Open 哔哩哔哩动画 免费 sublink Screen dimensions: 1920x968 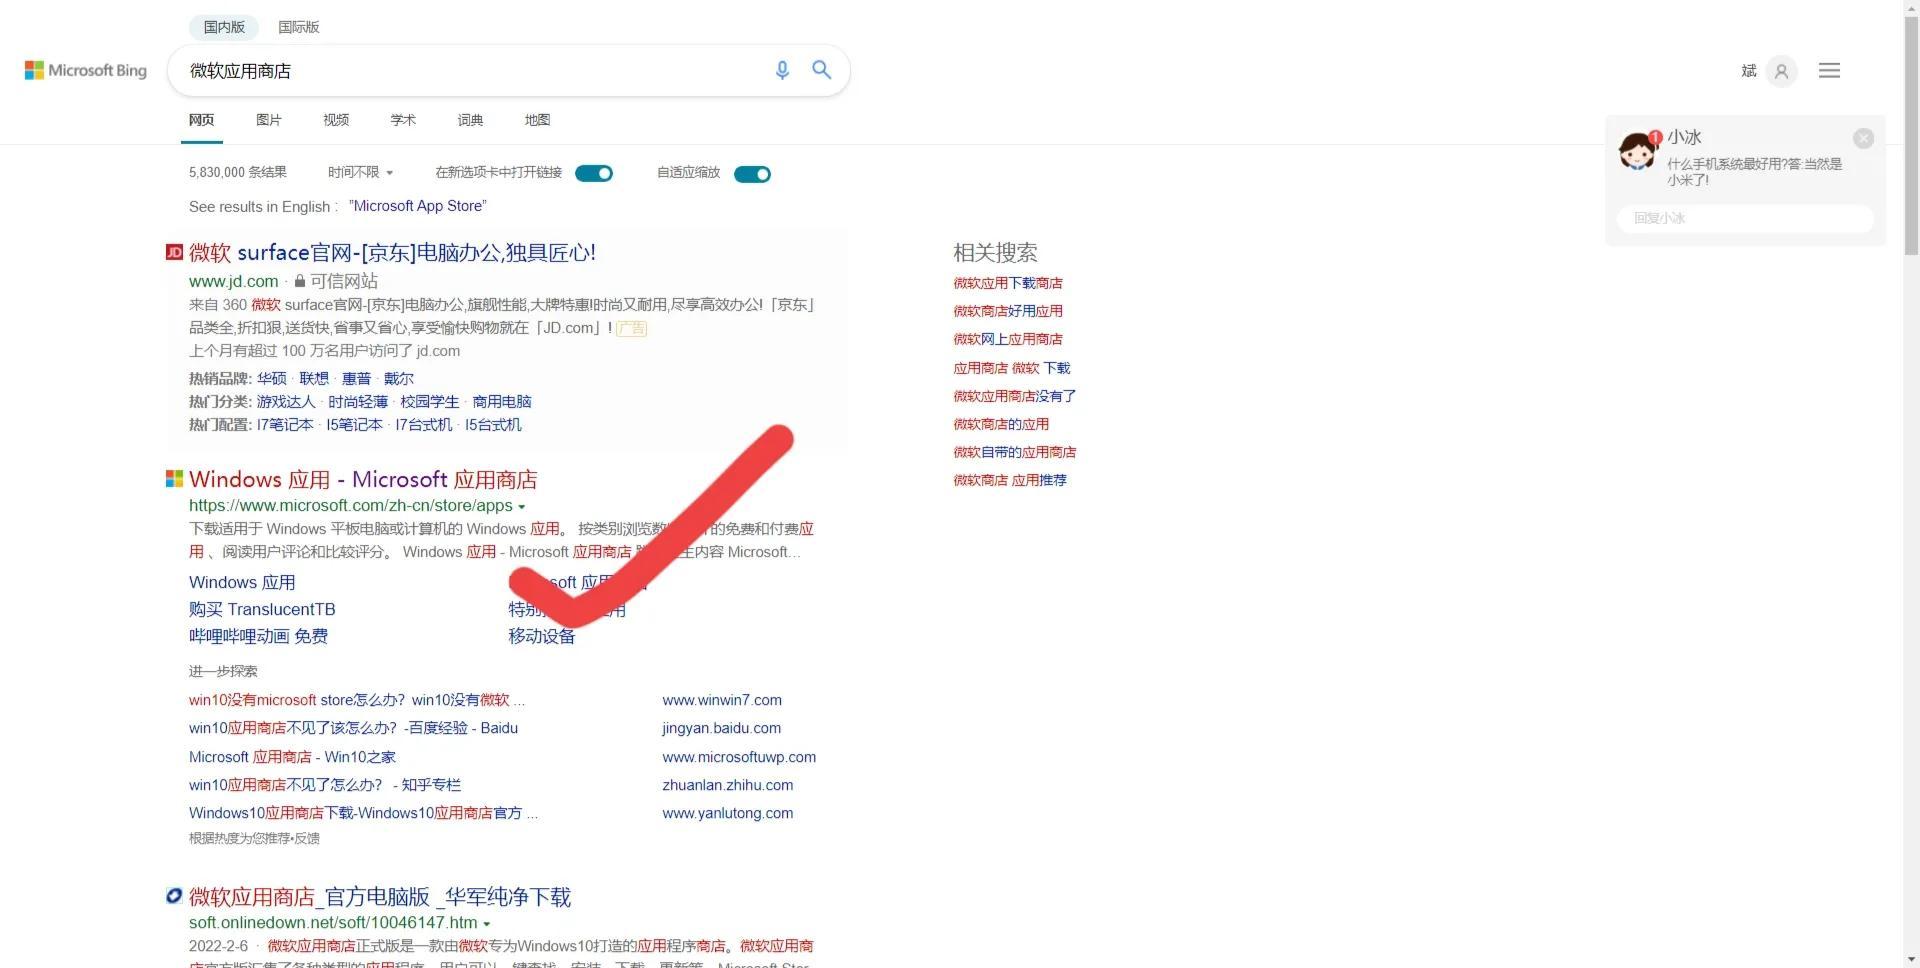point(258,636)
